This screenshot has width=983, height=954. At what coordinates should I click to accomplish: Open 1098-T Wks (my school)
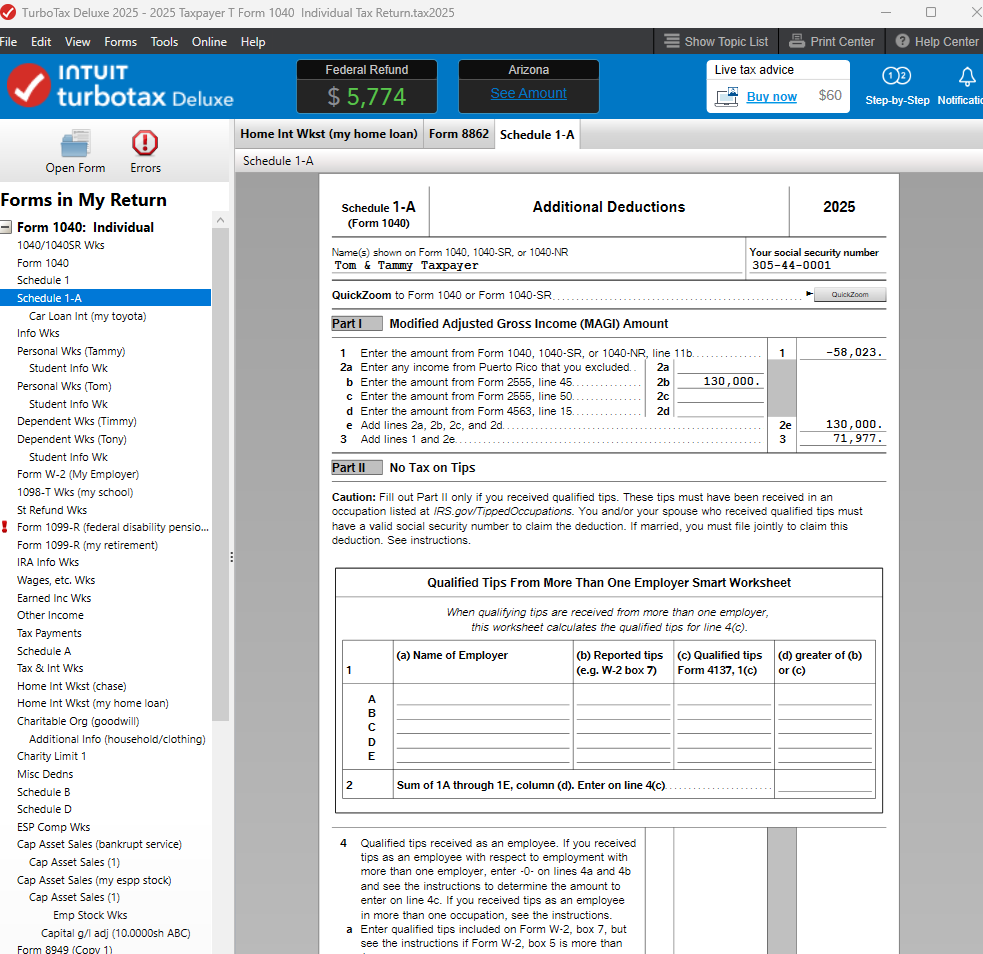coord(75,492)
